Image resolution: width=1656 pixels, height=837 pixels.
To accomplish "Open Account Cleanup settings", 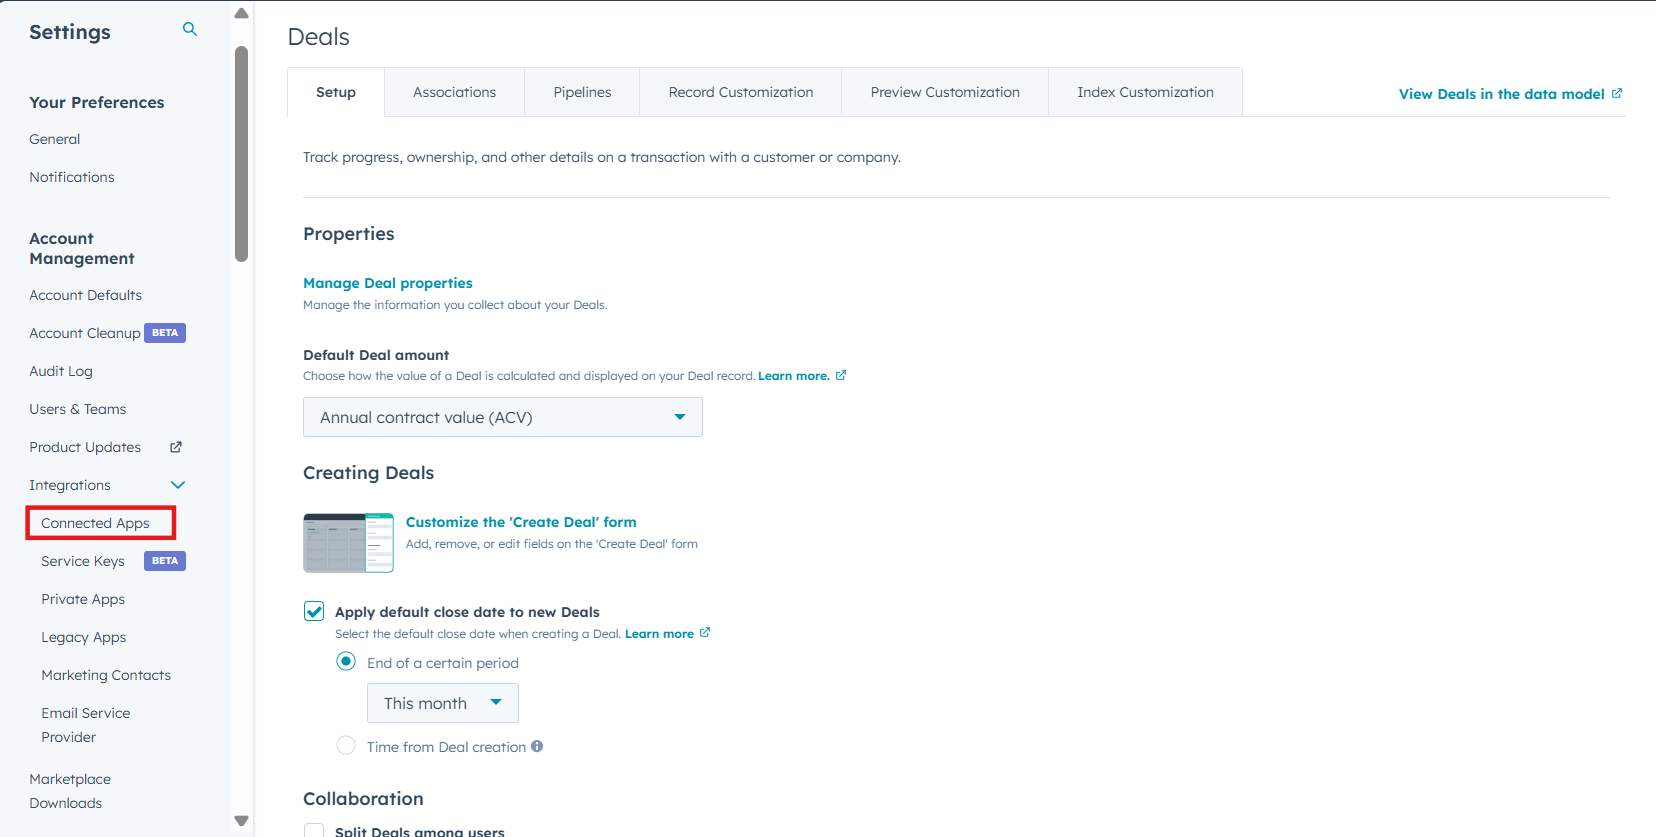I will tap(85, 333).
